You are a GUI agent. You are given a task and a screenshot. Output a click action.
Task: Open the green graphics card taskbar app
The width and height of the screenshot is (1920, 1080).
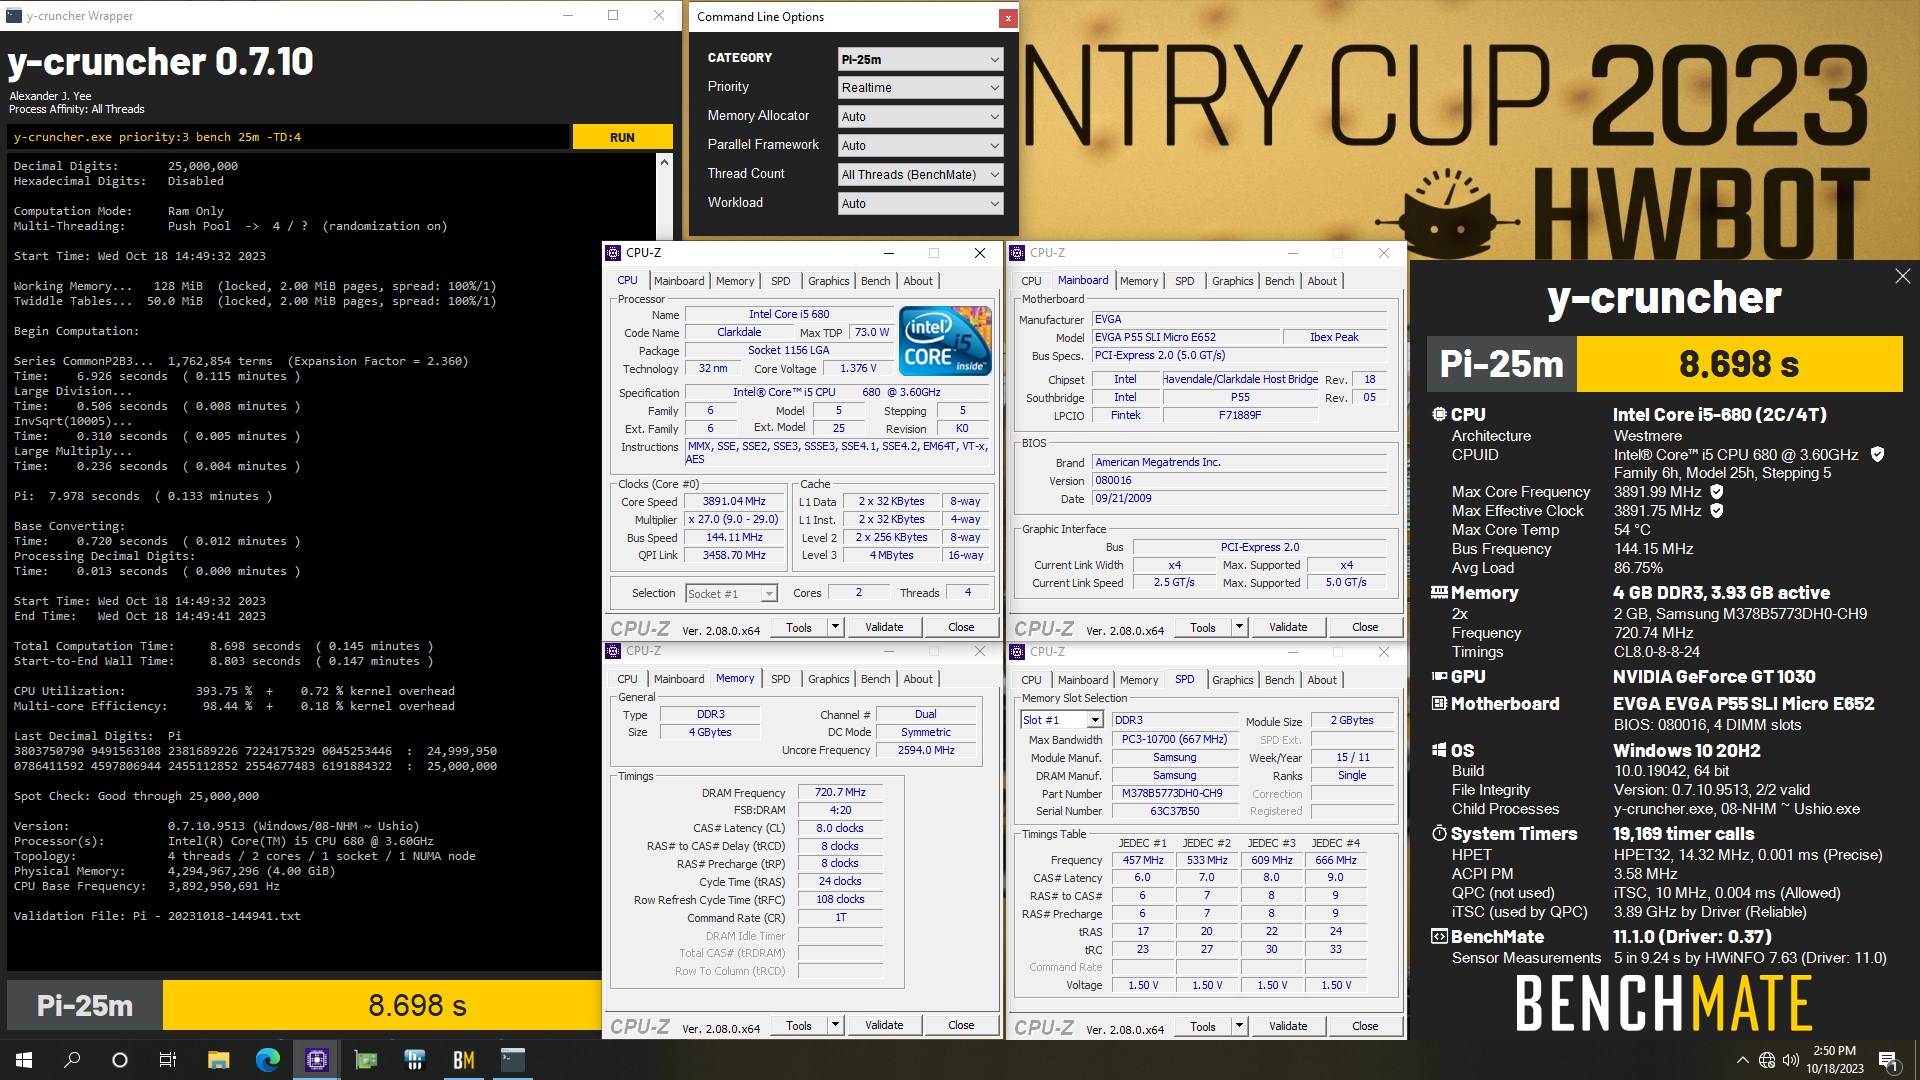tap(366, 1060)
